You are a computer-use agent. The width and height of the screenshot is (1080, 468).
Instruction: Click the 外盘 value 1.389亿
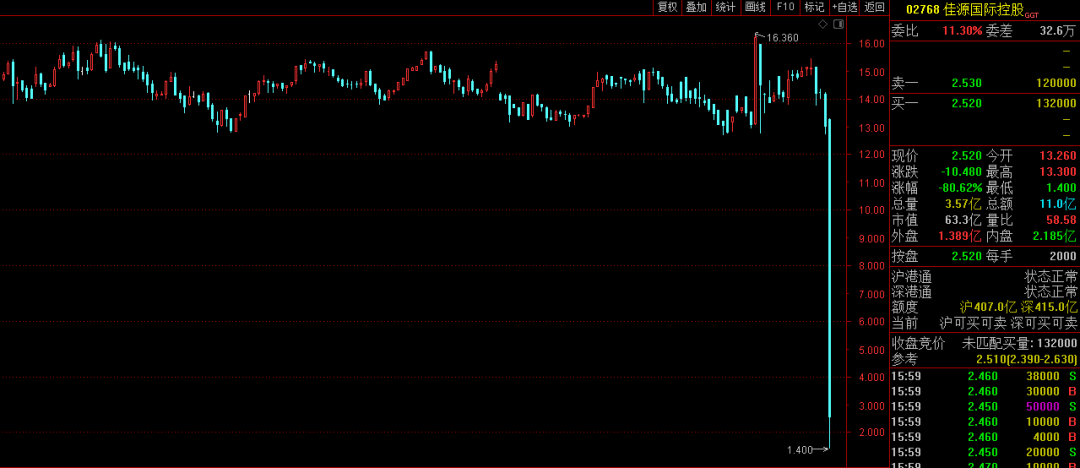tap(960, 236)
